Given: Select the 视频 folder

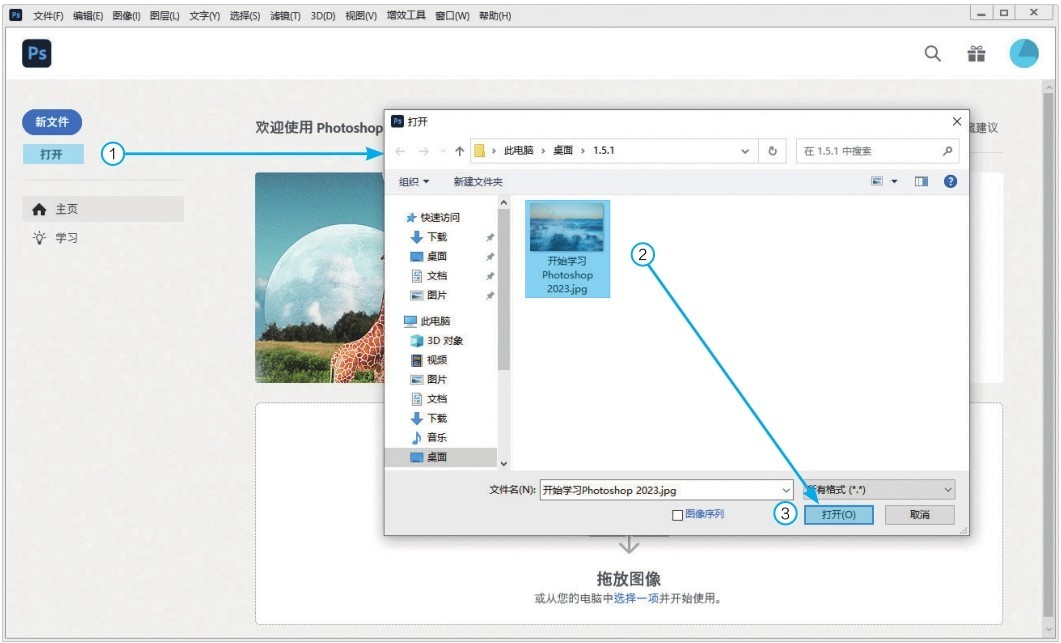Looking at the screenshot, I should (429, 360).
